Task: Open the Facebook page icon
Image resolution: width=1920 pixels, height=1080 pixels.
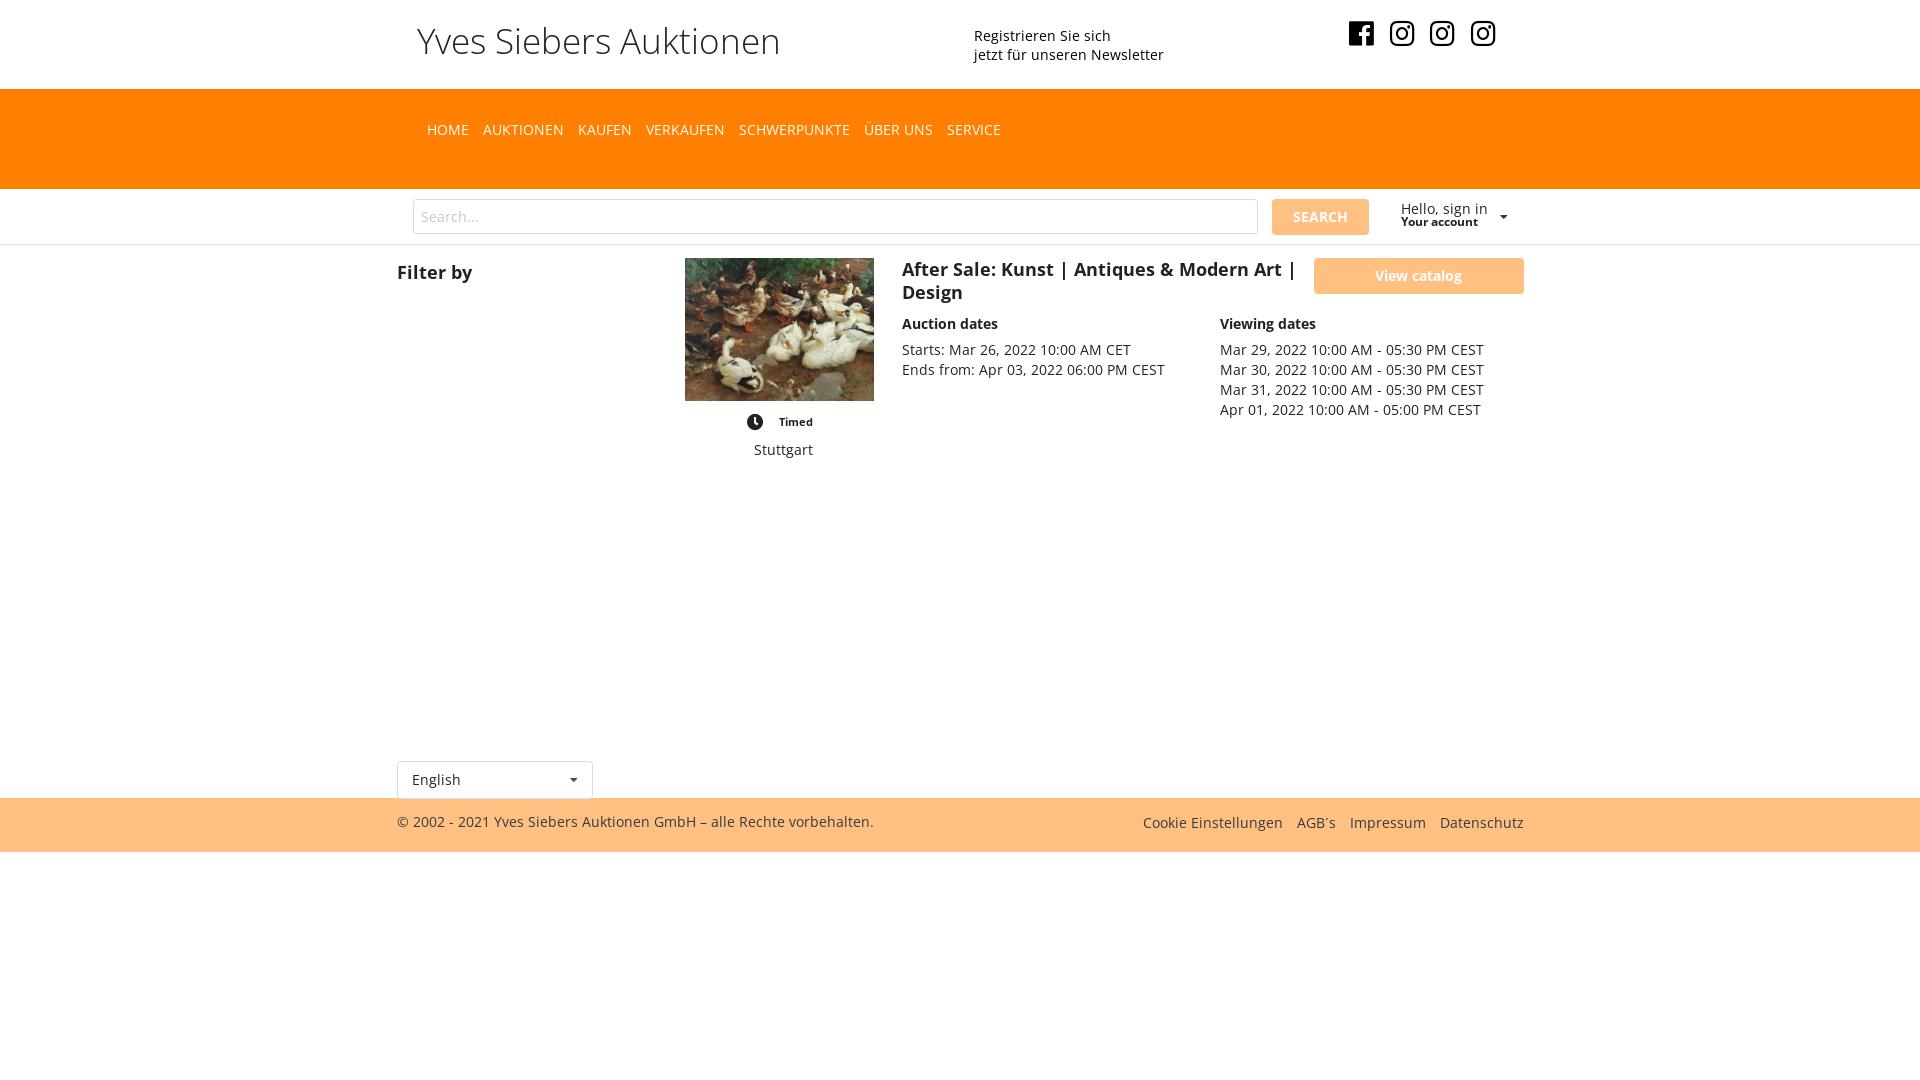Action: point(1362,33)
